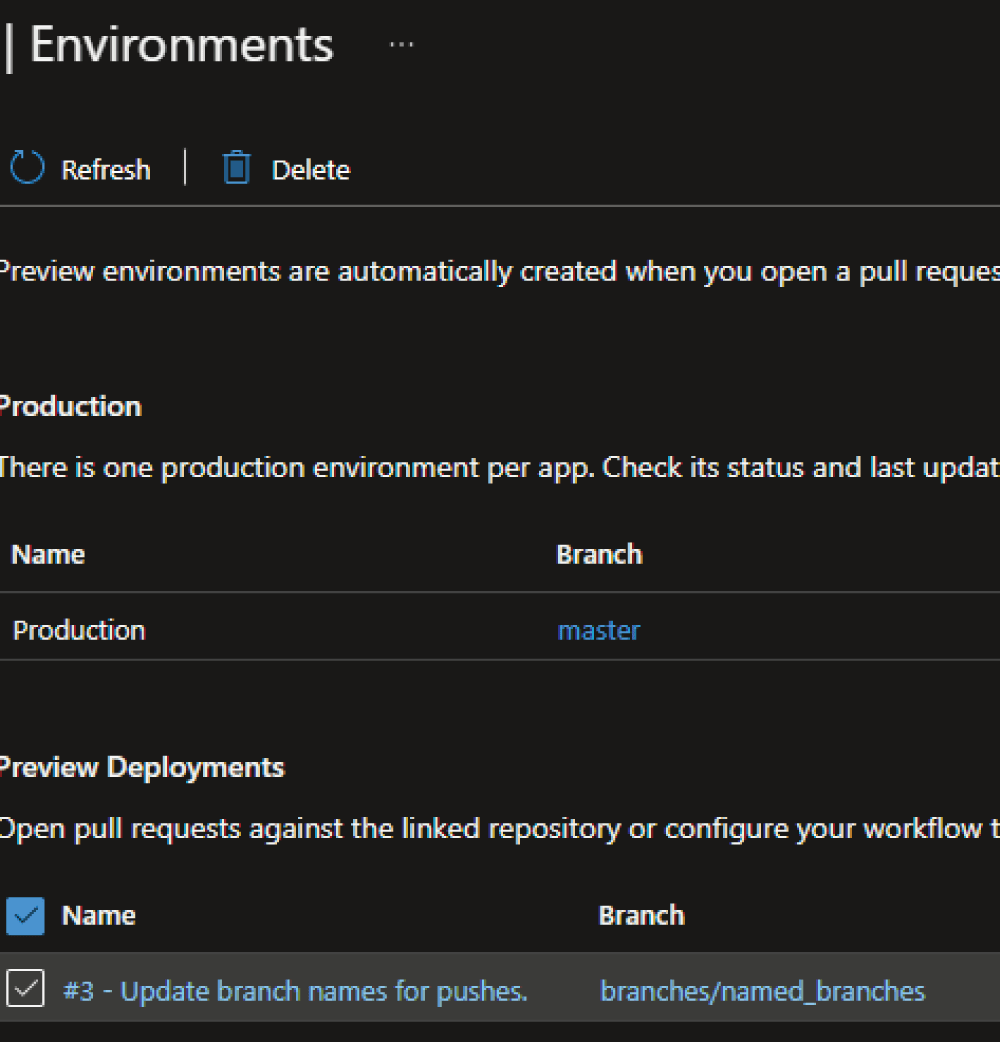Toggle the select-all checkbox in Preview Deployments
1000x1042 pixels.
click(25, 916)
